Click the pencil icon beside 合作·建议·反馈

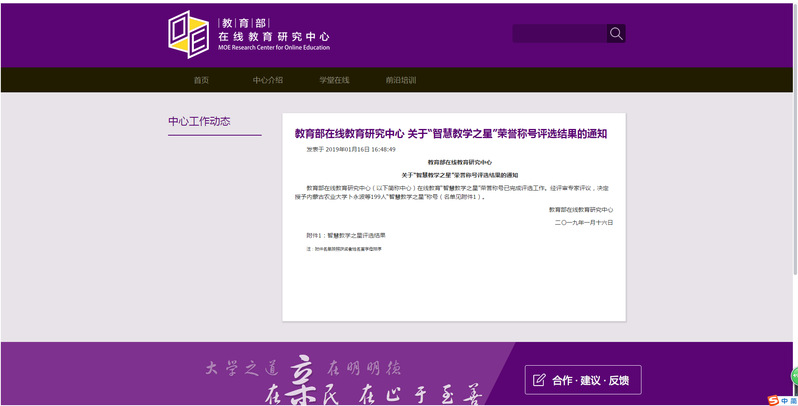click(540, 380)
